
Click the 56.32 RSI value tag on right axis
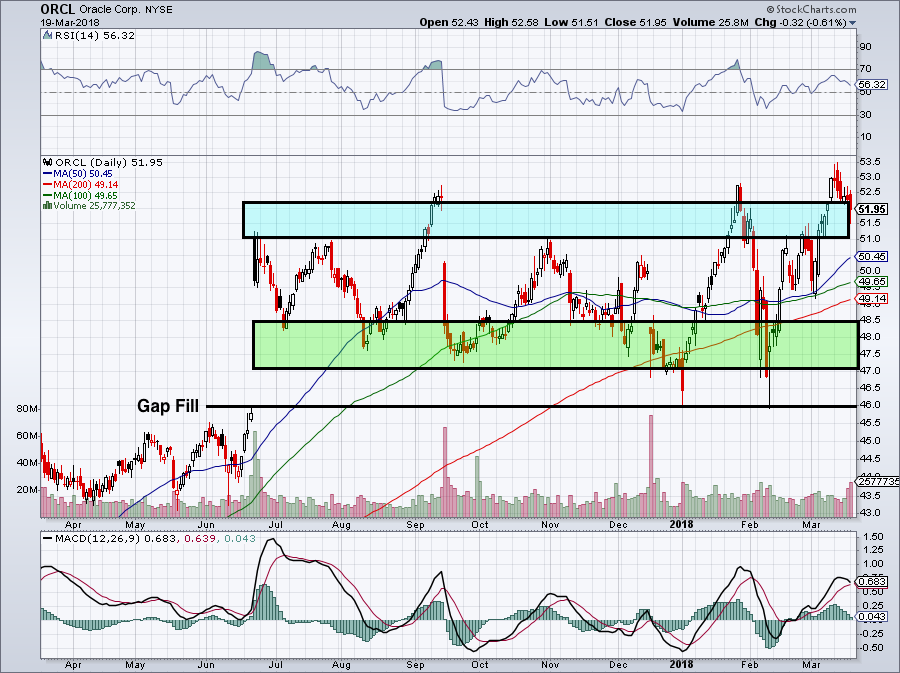tap(872, 85)
